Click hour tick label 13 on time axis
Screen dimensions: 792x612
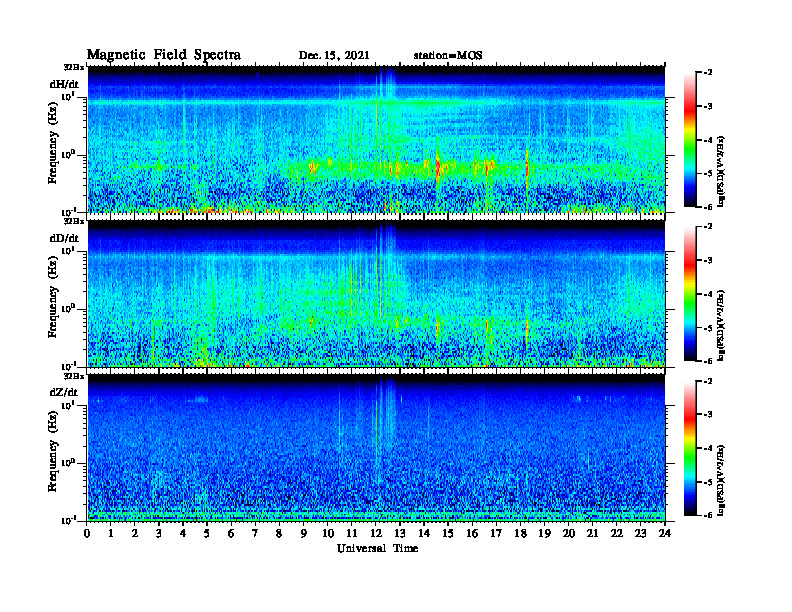pos(400,534)
